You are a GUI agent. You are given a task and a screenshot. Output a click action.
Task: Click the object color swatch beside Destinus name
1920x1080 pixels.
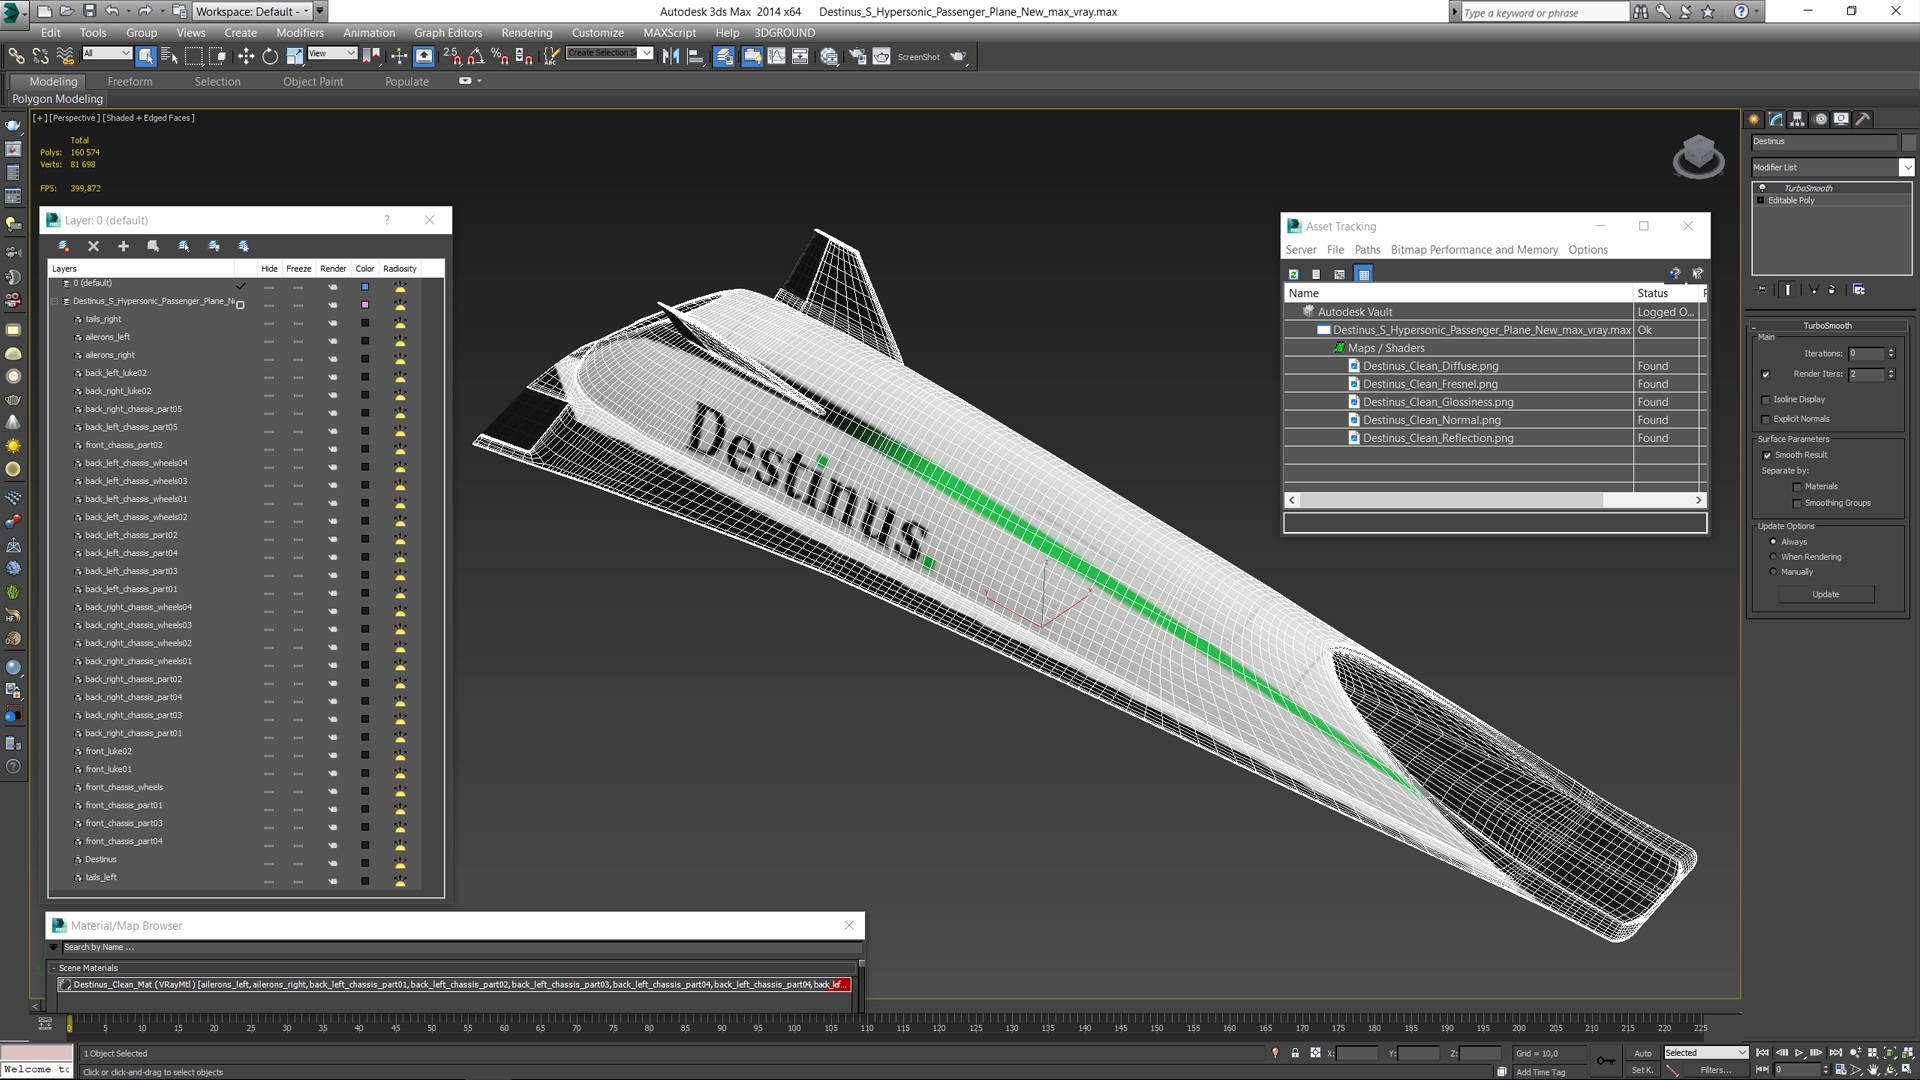pos(1908,142)
